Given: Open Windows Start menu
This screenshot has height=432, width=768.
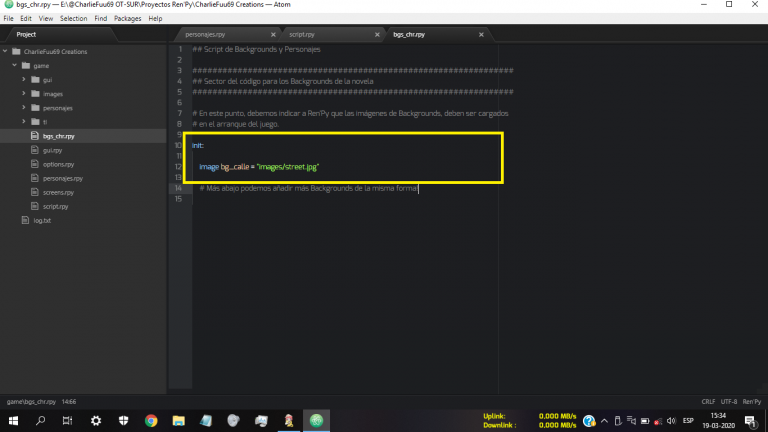Looking at the screenshot, I should (x=13, y=421).
